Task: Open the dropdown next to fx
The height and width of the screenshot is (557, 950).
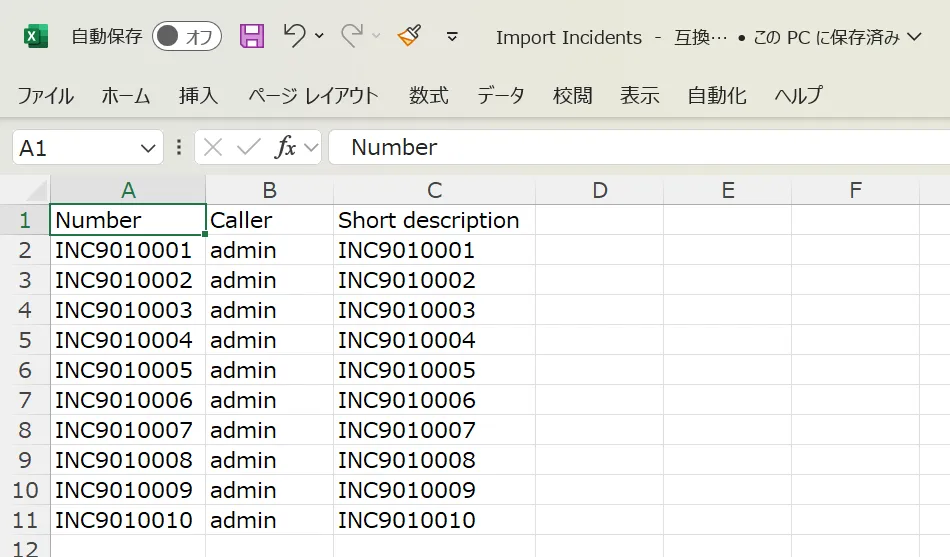Action: click(311, 147)
